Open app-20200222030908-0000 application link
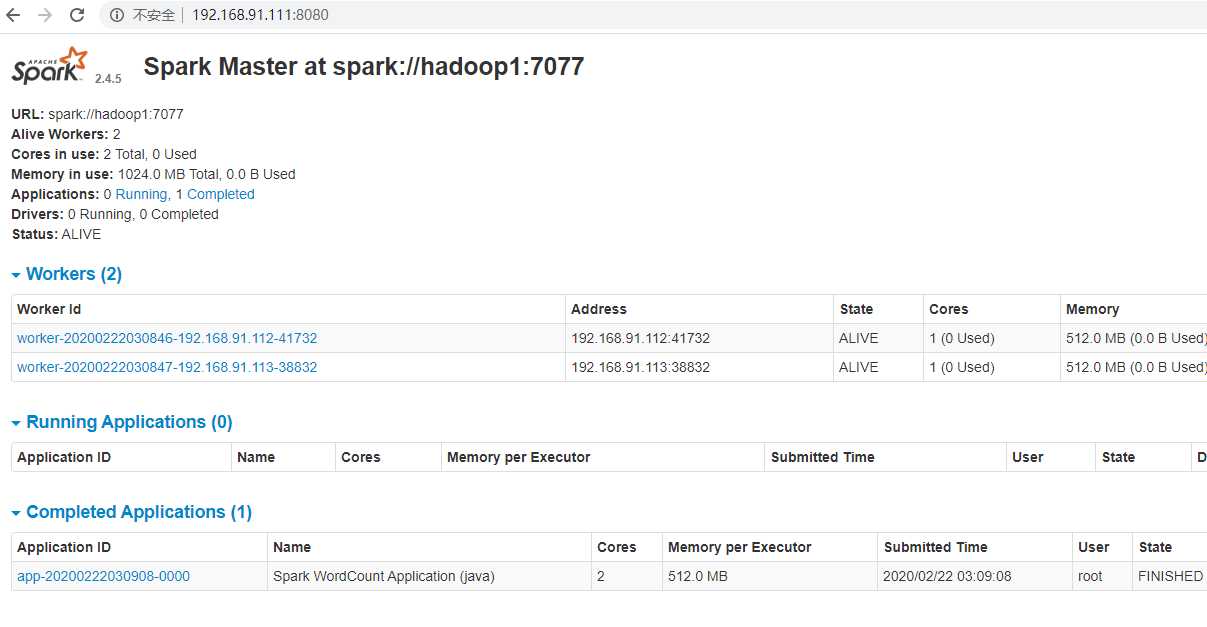 [x=103, y=576]
